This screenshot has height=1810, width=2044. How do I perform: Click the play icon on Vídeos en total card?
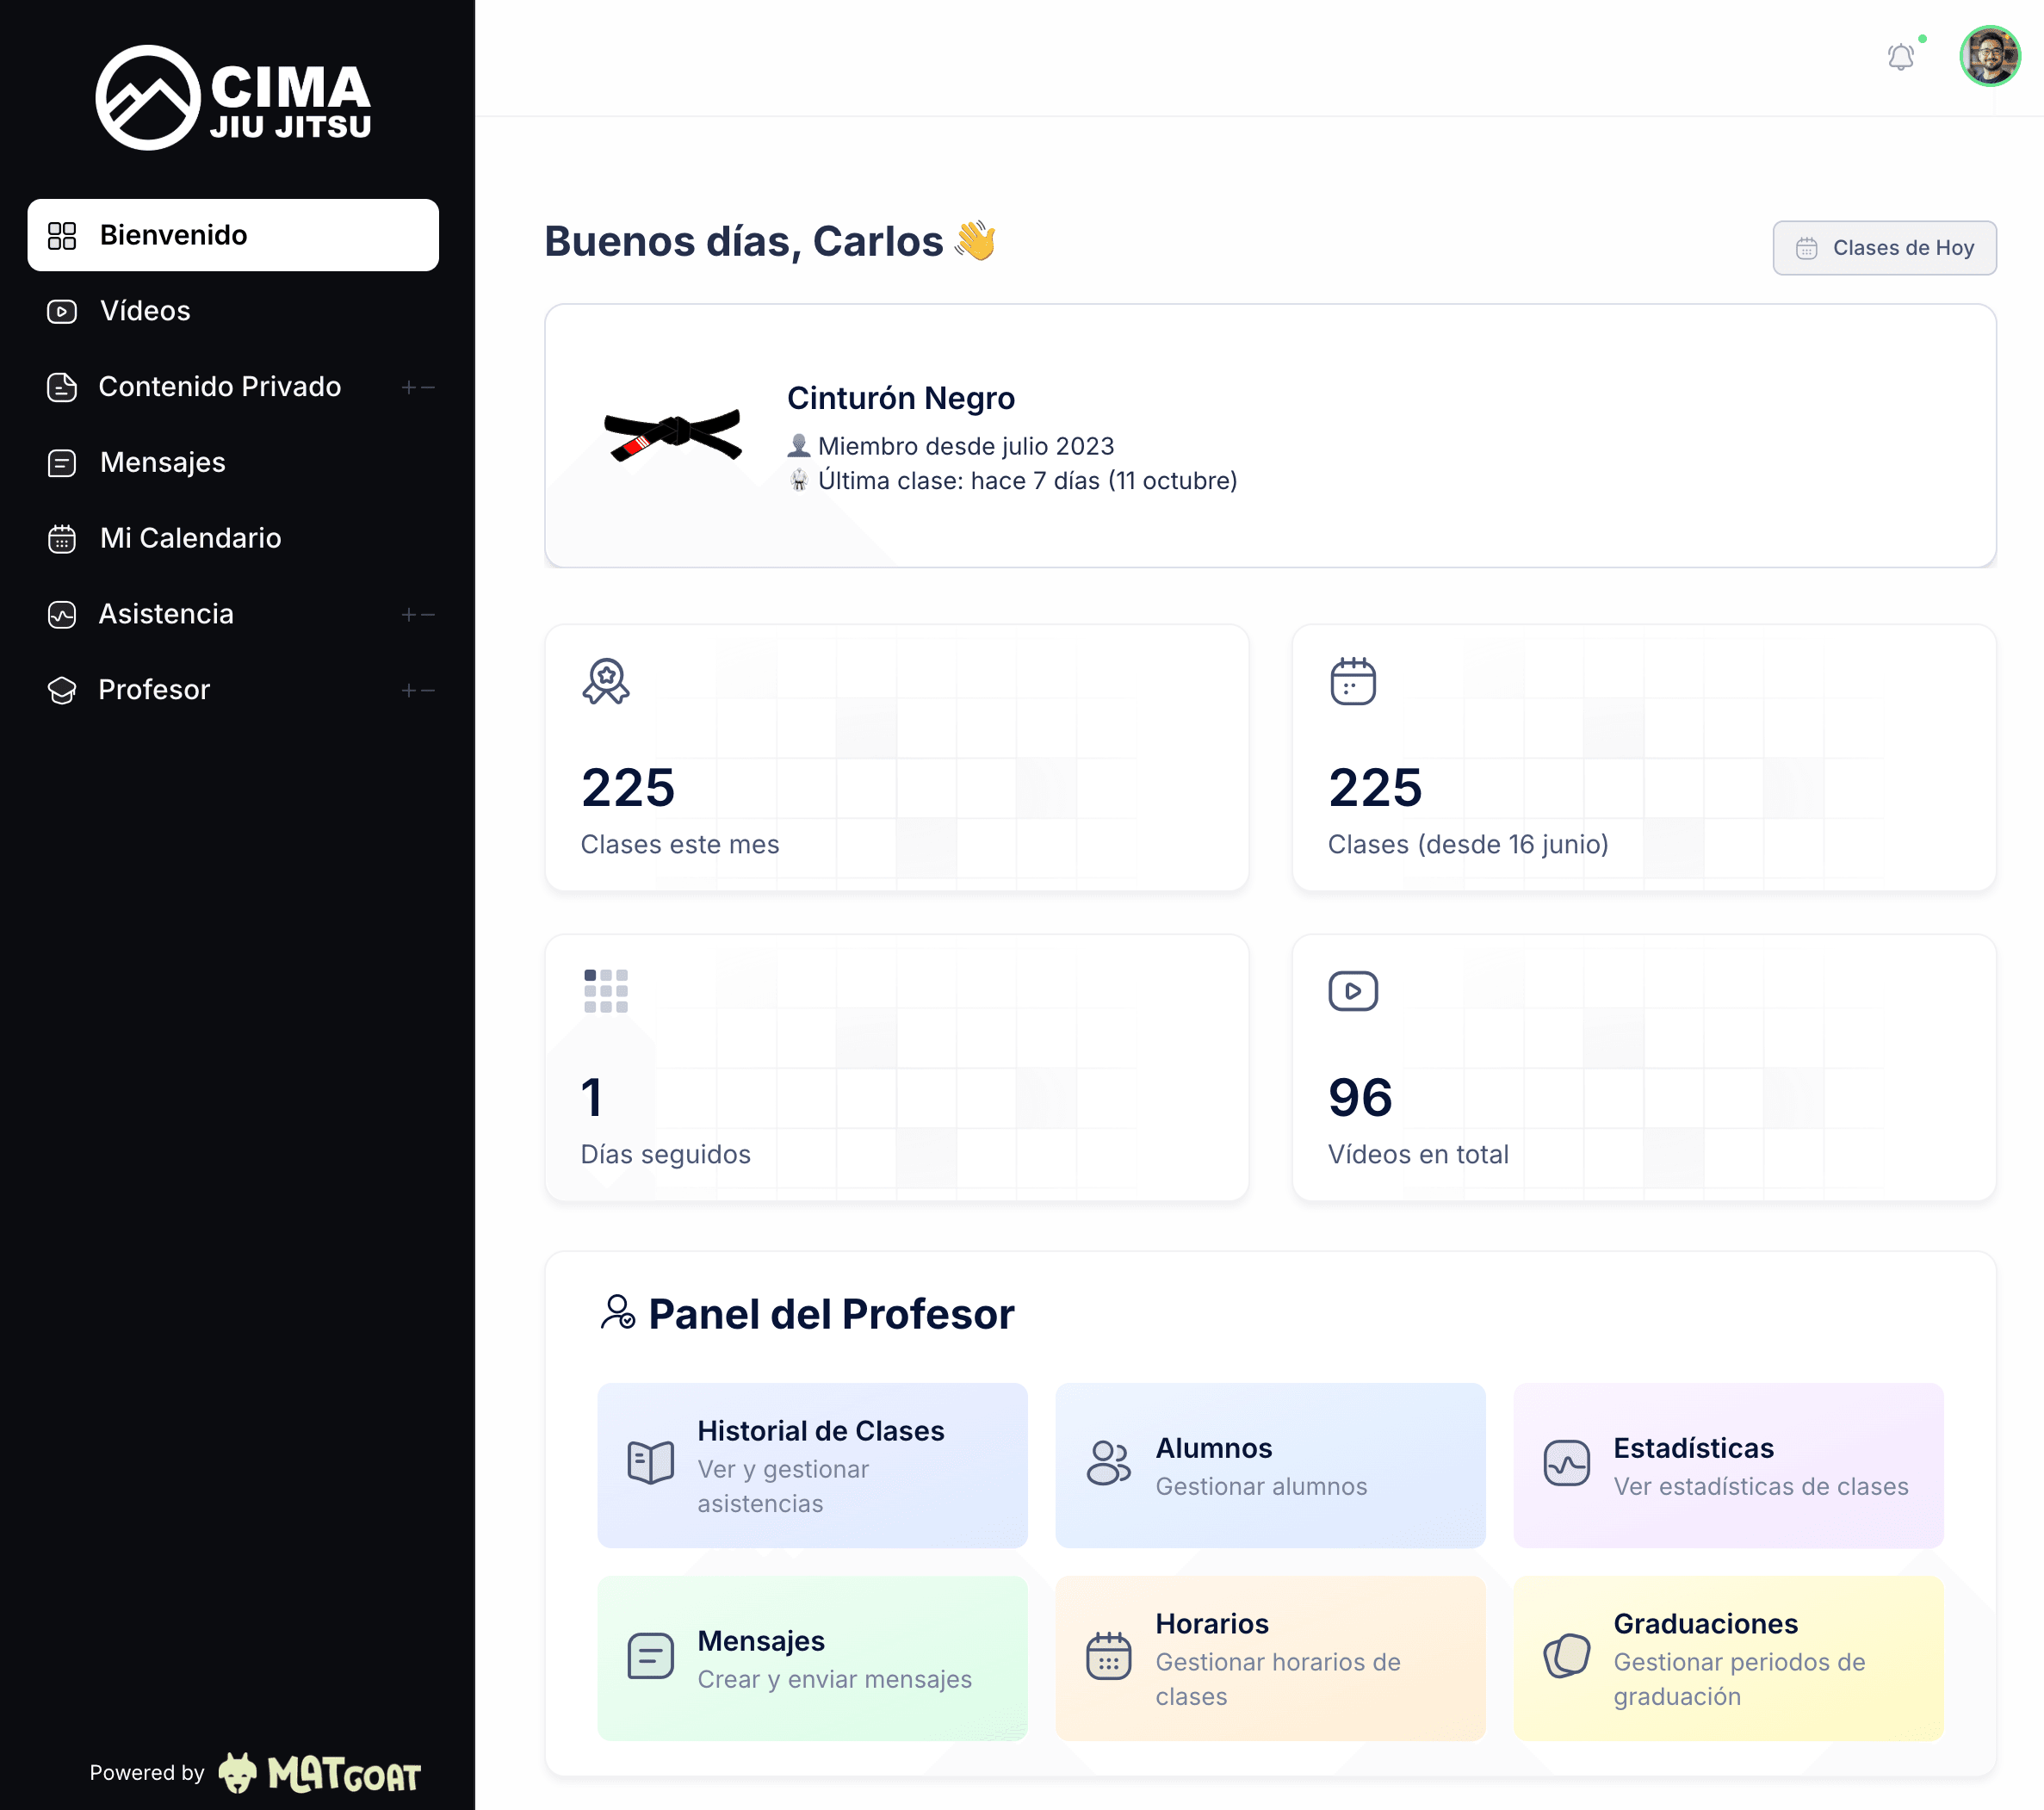tap(1353, 991)
